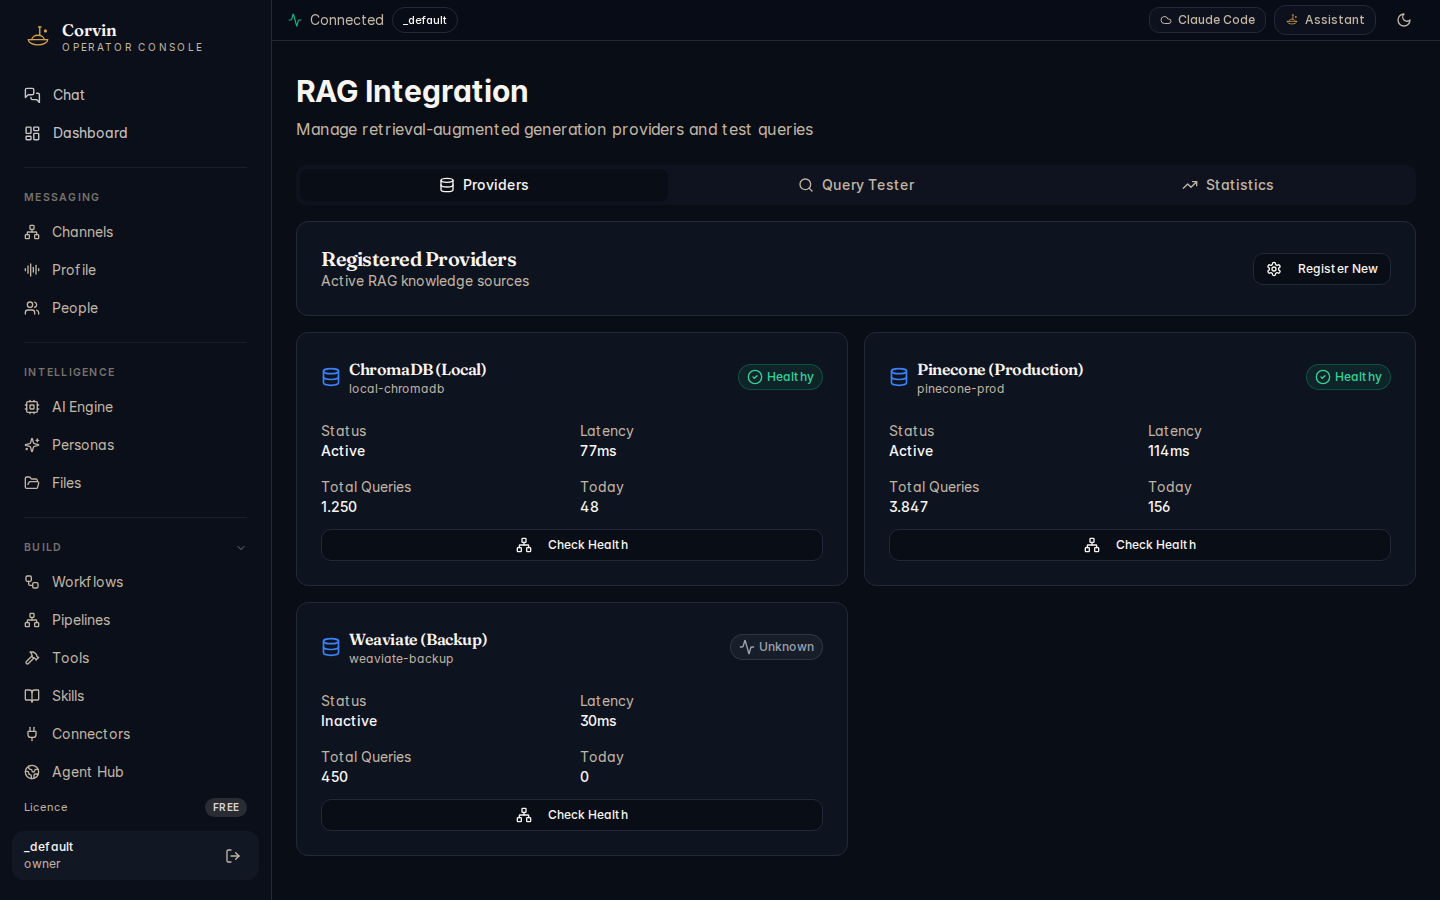Viewport: 1440px width, 900px height.
Task: Click the logout icon next to _default owner
Action: [233, 856]
